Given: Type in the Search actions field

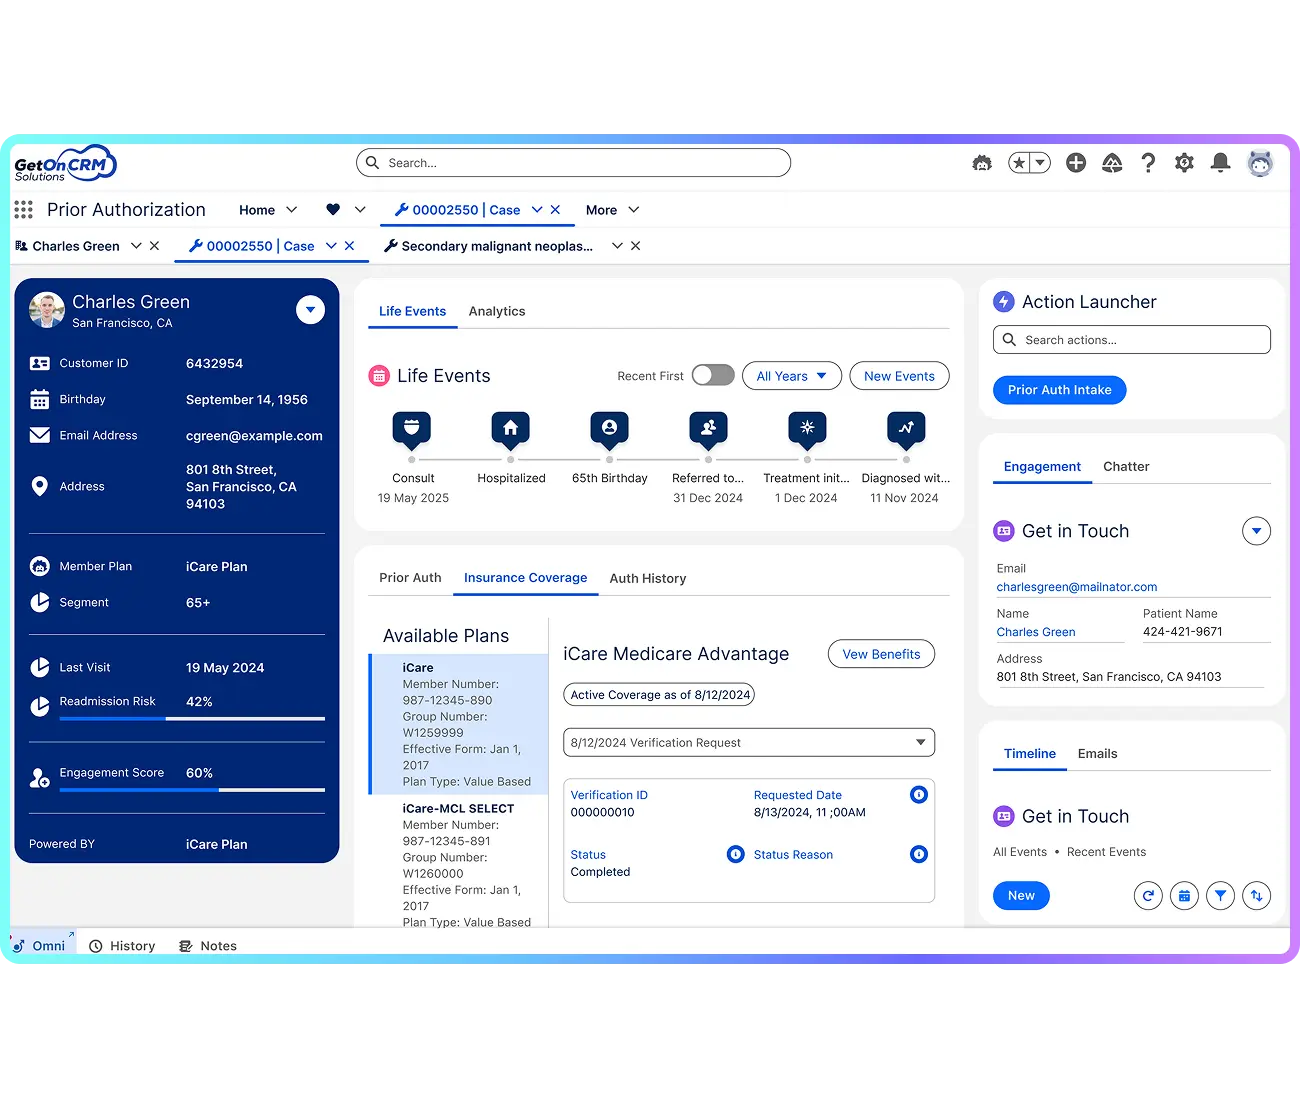Looking at the screenshot, I should coord(1131,339).
